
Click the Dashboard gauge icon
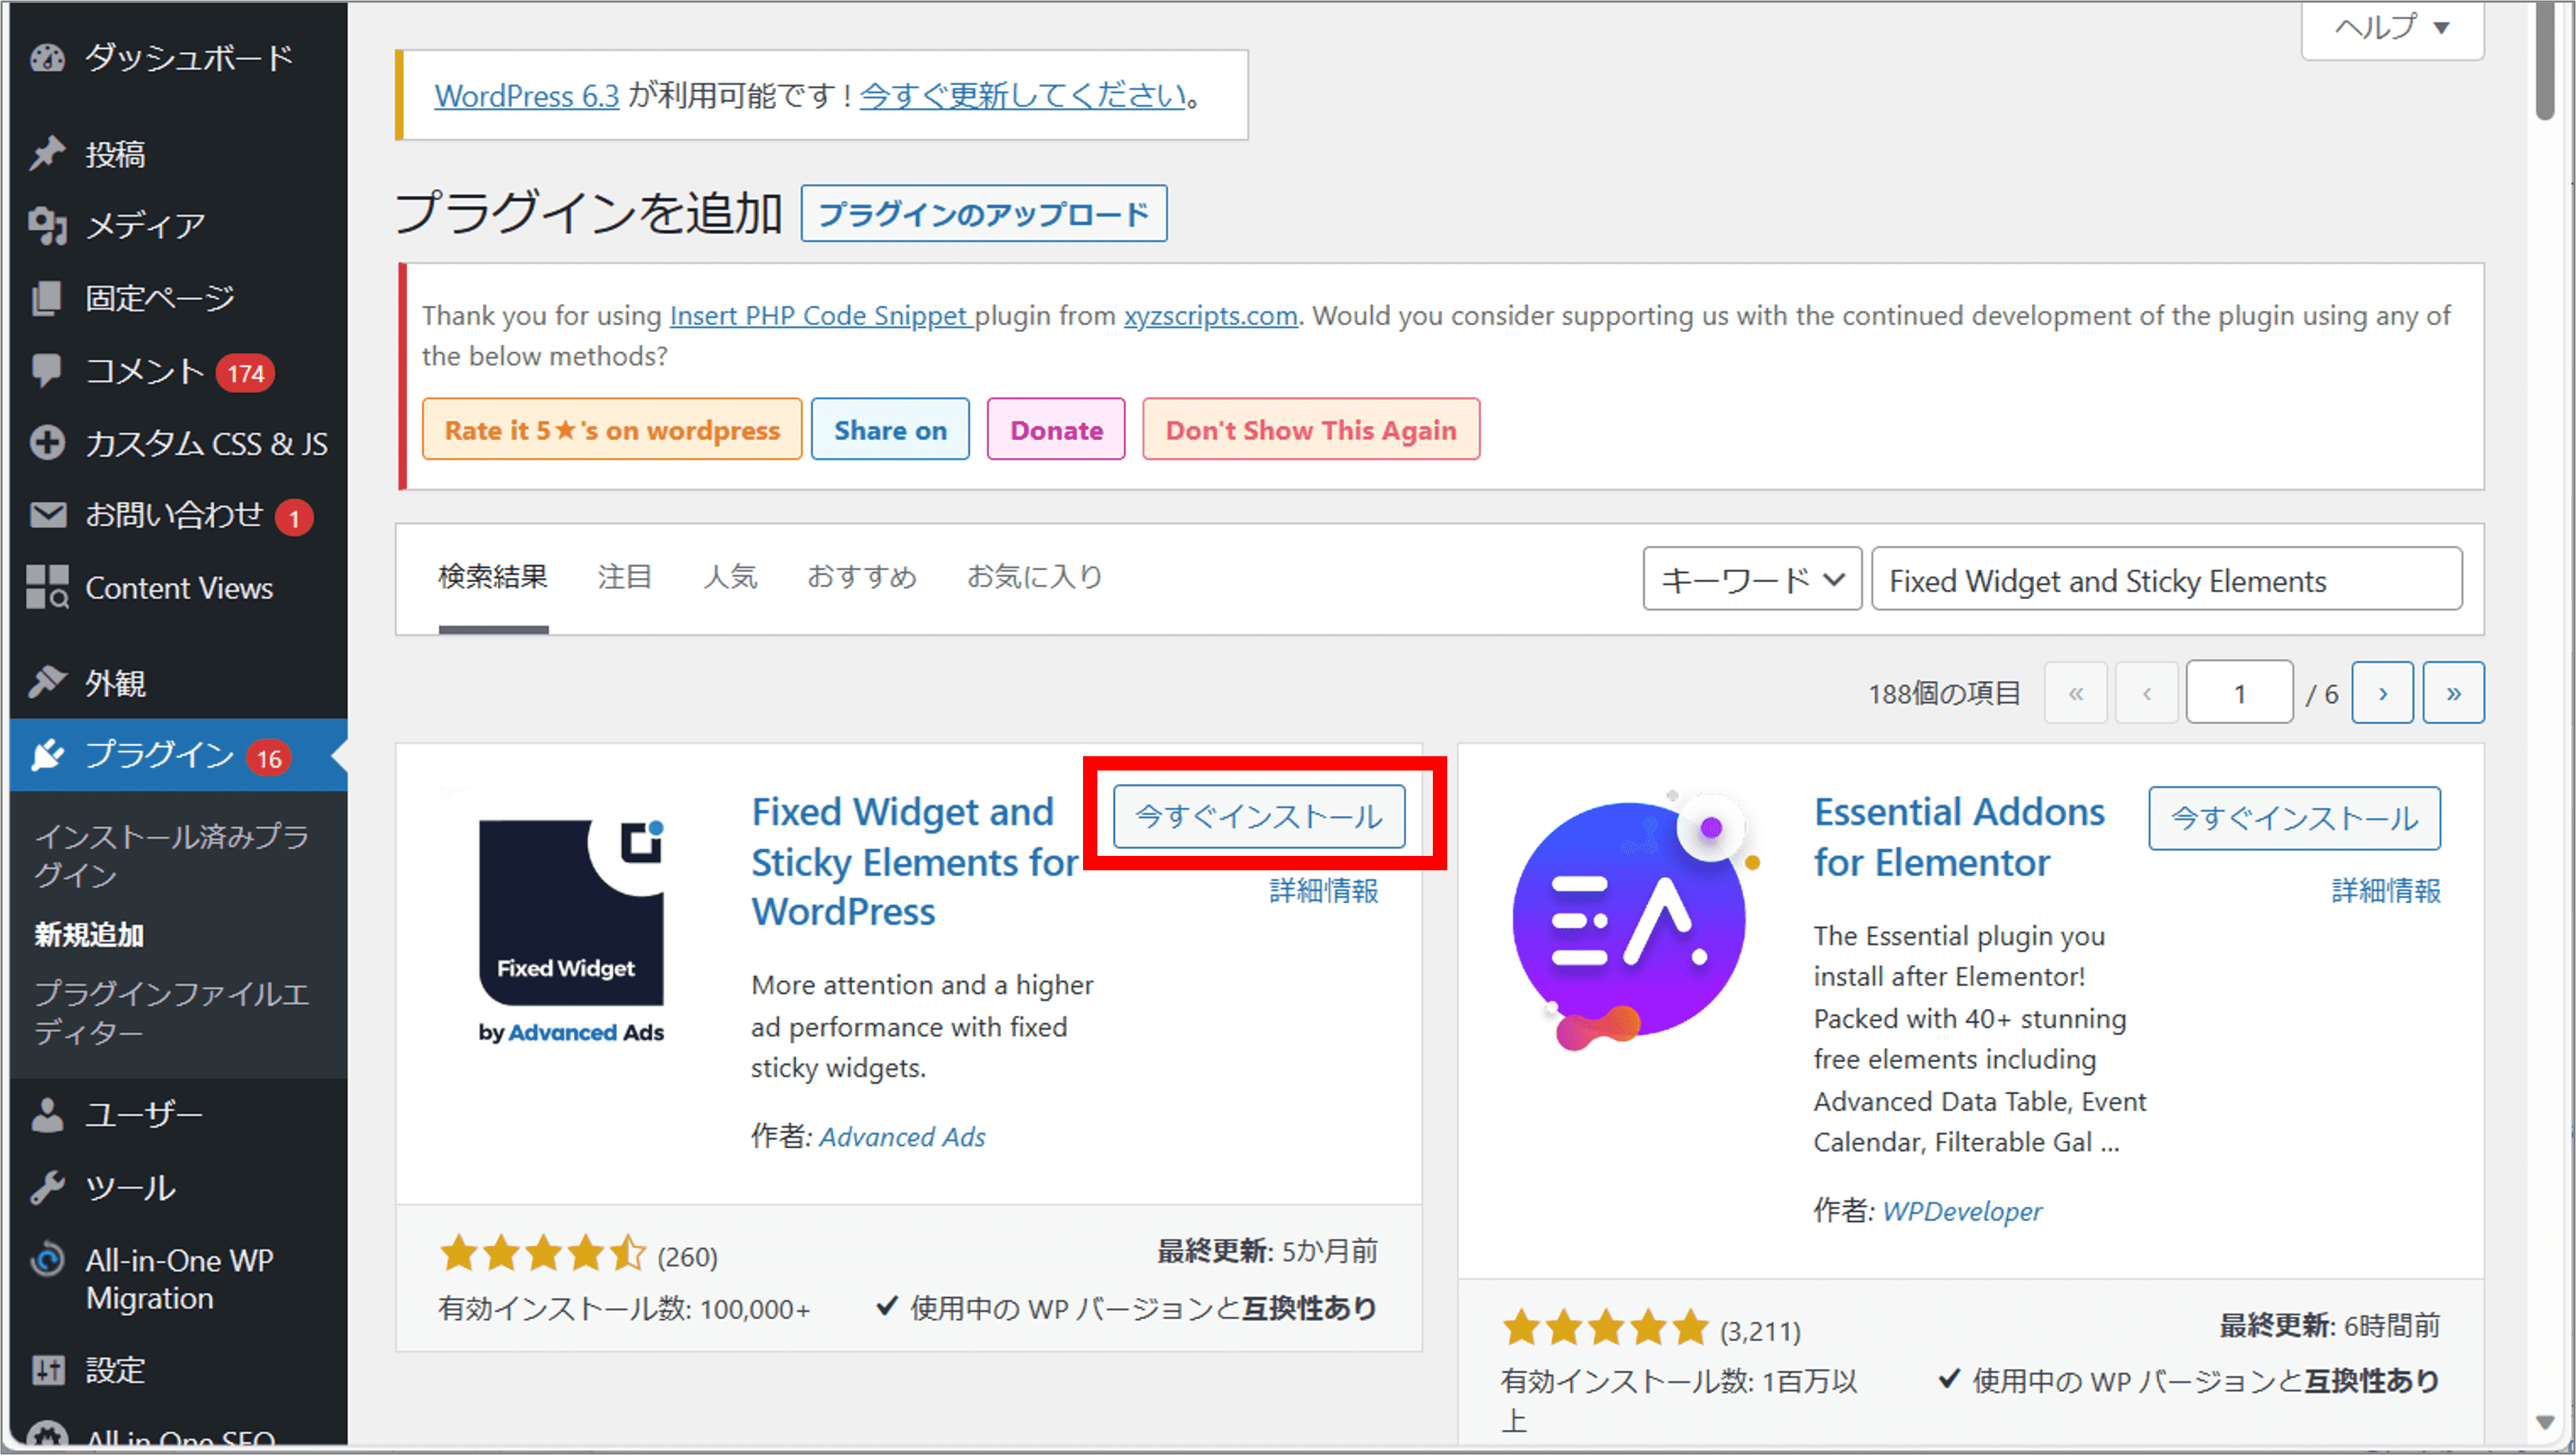(x=47, y=58)
